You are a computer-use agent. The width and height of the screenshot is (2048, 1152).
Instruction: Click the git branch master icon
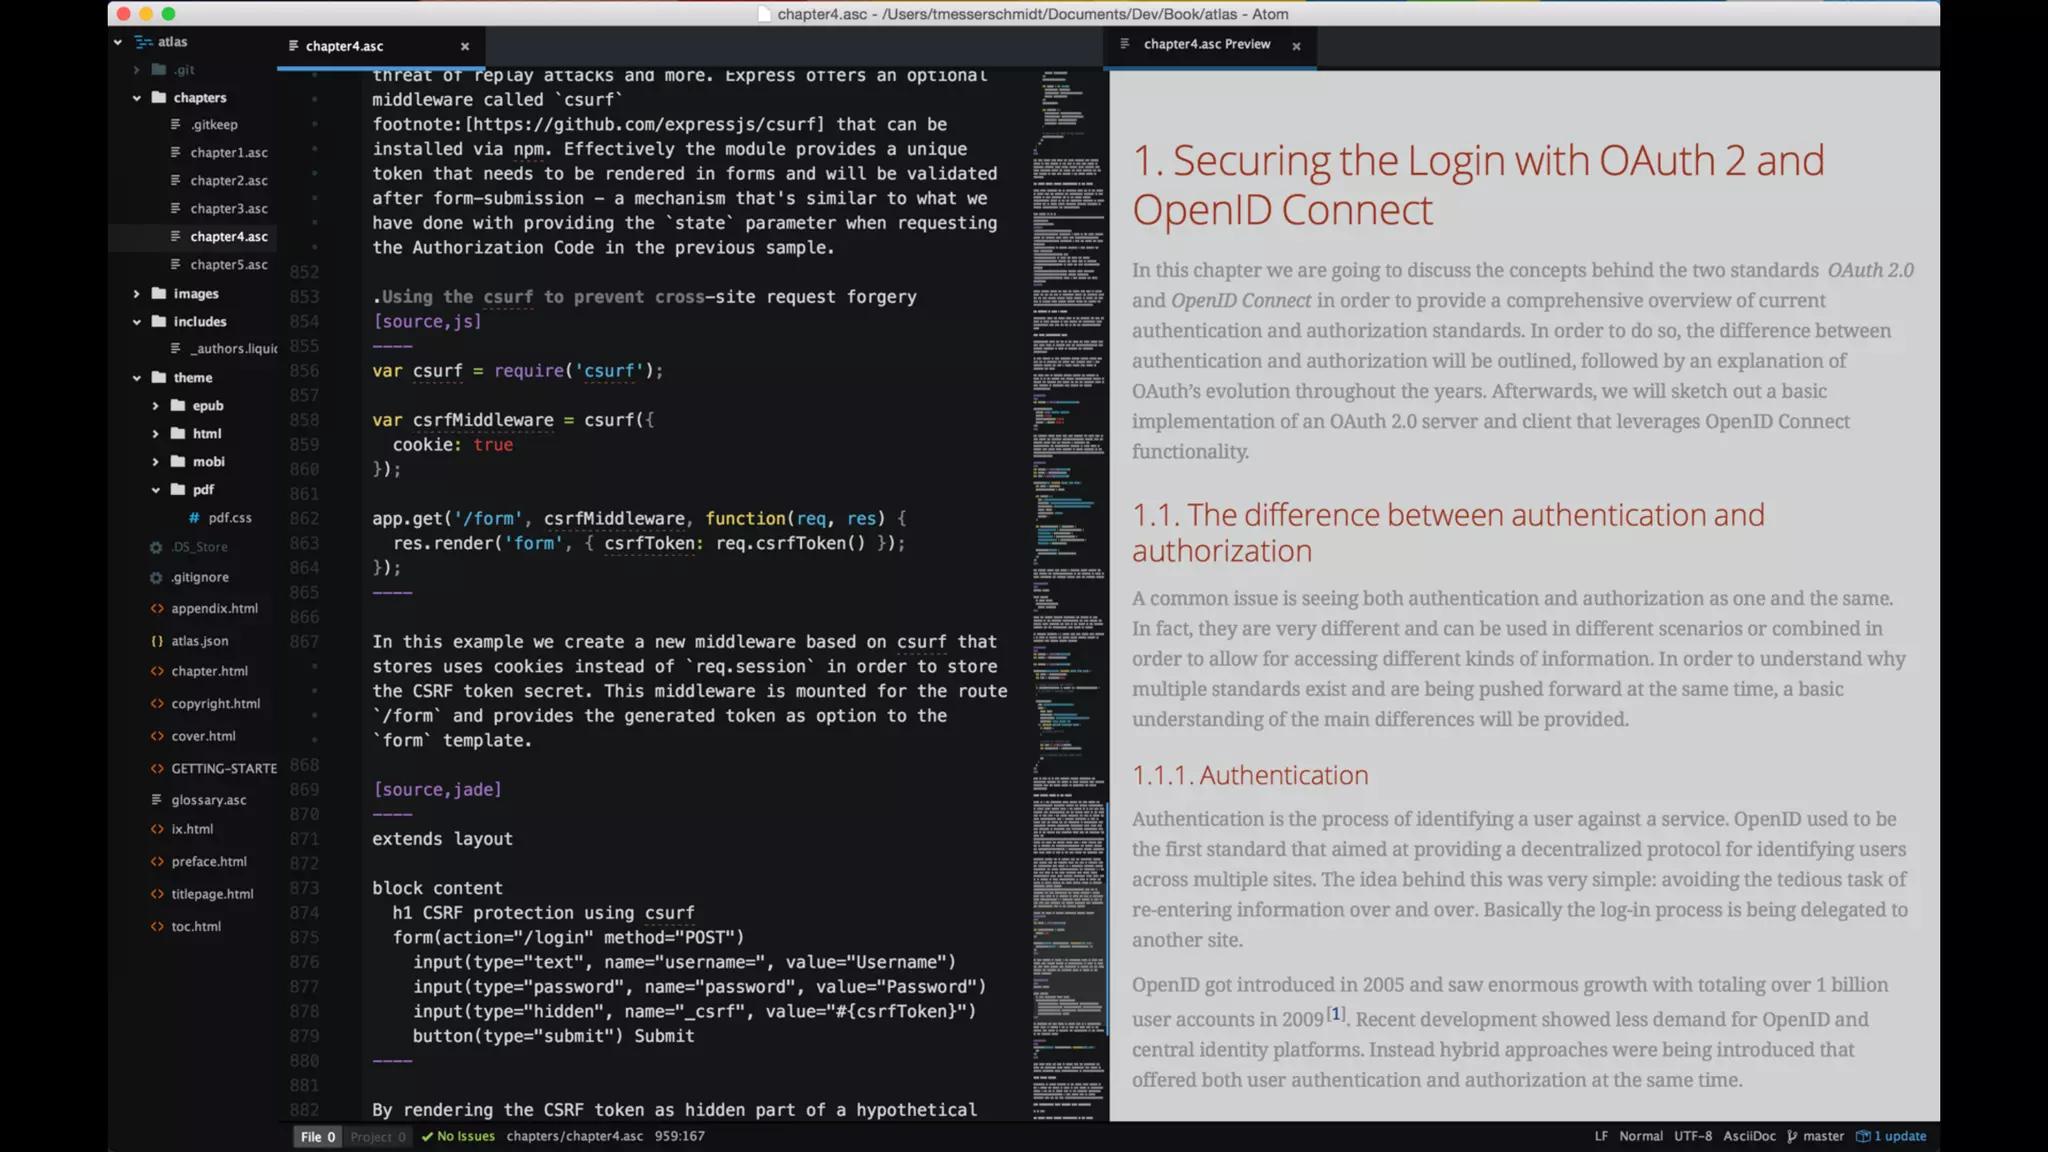pos(1792,1136)
